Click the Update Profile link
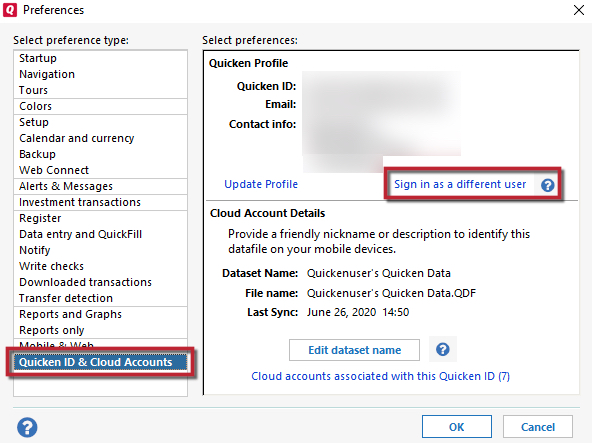The height and width of the screenshot is (443, 592). point(261,184)
